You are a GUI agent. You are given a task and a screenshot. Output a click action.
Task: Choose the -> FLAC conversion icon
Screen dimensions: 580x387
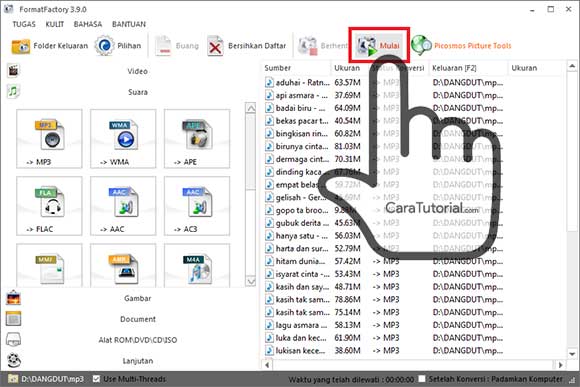pos(49,206)
